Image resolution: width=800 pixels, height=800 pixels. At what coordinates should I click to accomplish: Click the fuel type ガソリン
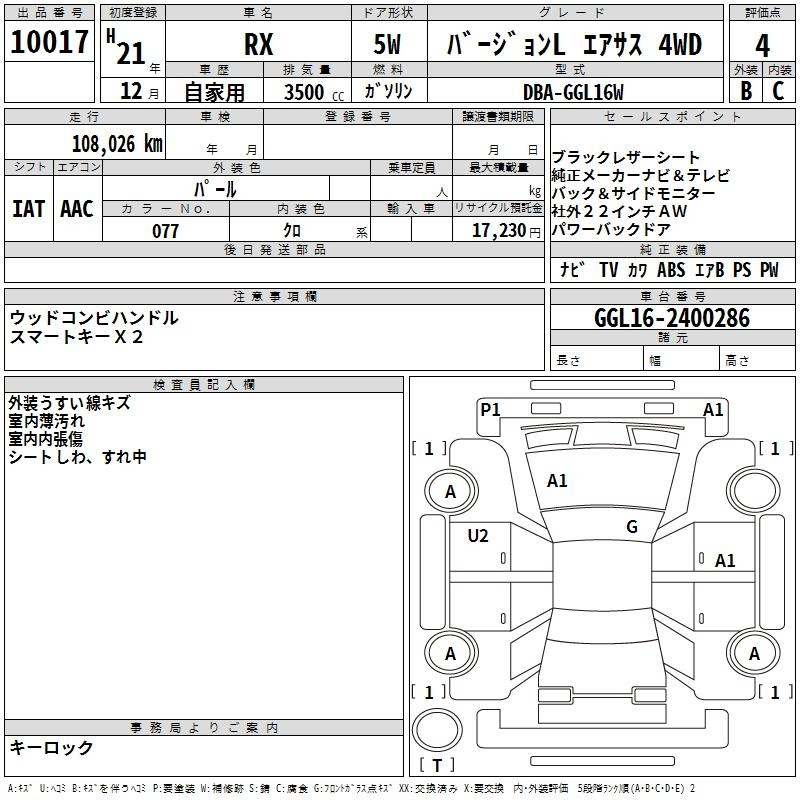tap(388, 91)
